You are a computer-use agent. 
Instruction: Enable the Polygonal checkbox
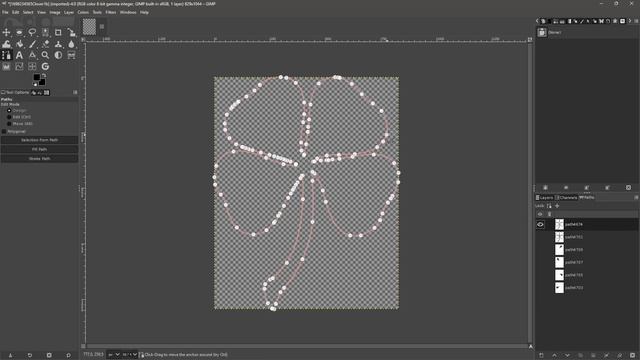coord(4,131)
